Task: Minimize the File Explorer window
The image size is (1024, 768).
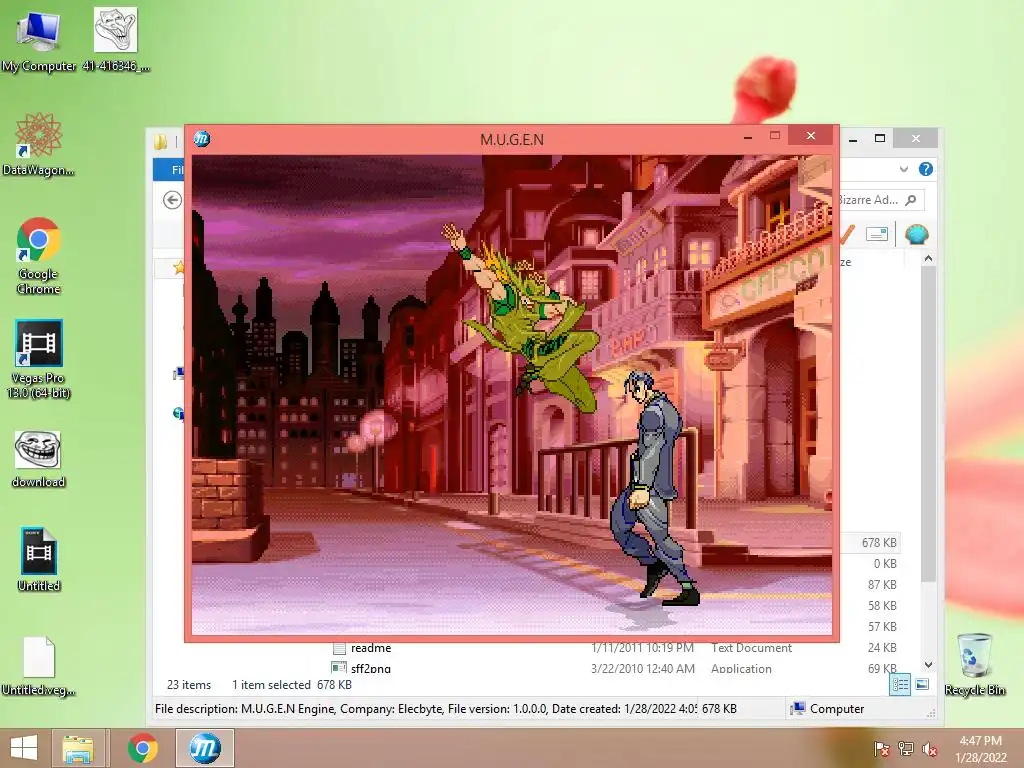Action: coord(852,138)
